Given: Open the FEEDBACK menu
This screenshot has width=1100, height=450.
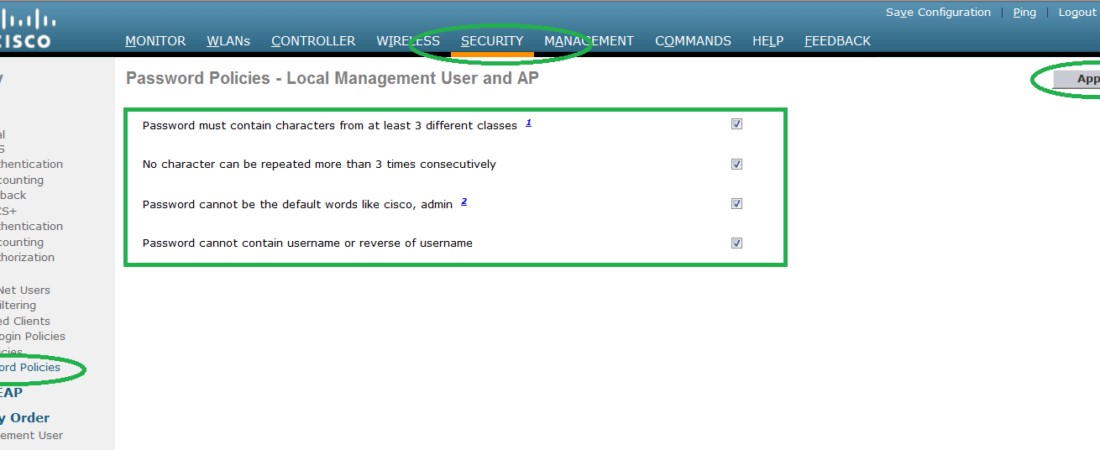Looking at the screenshot, I should point(837,41).
